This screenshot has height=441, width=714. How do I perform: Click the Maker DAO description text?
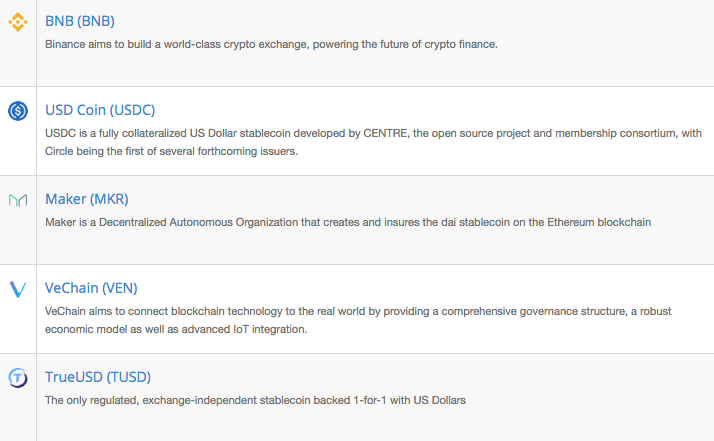[348, 222]
